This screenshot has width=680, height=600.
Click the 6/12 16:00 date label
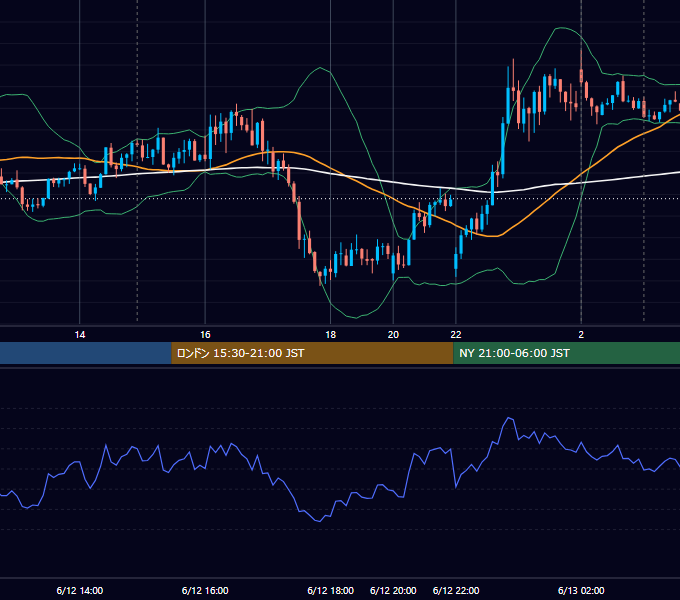pyautogui.click(x=205, y=590)
